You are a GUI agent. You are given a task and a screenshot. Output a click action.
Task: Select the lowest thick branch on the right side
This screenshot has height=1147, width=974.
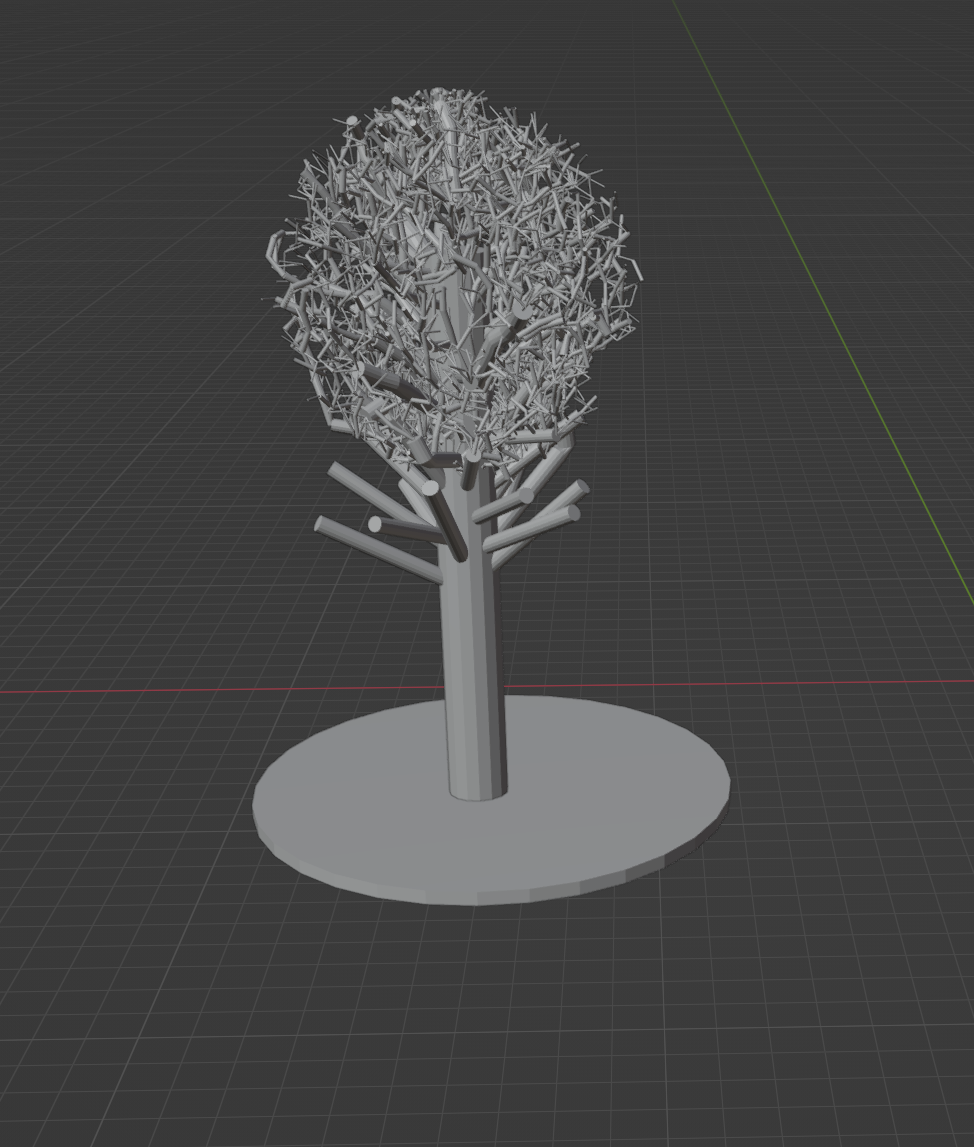530,530
